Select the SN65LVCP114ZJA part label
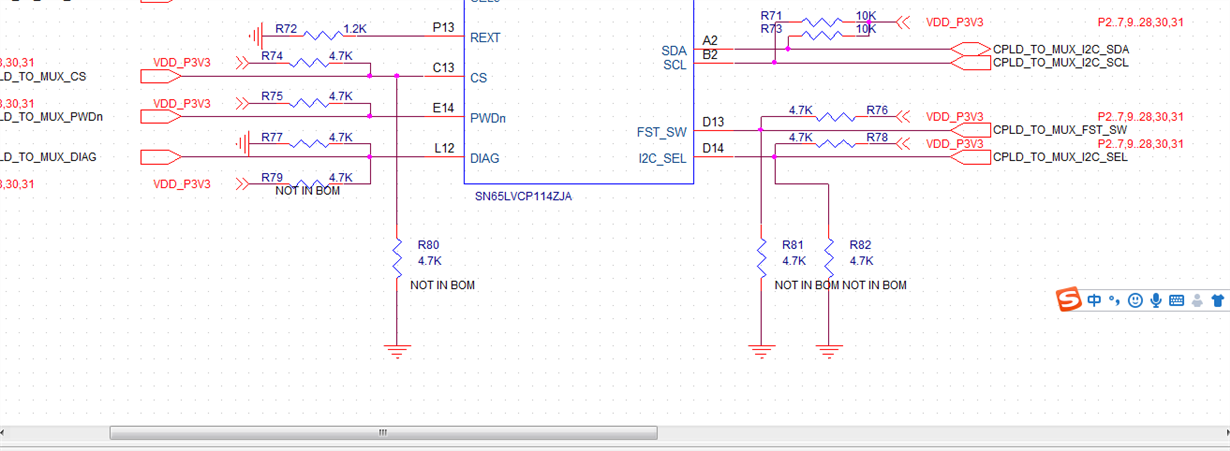This screenshot has height=451, width=1230. pyautogui.click(x=524, y=197)
